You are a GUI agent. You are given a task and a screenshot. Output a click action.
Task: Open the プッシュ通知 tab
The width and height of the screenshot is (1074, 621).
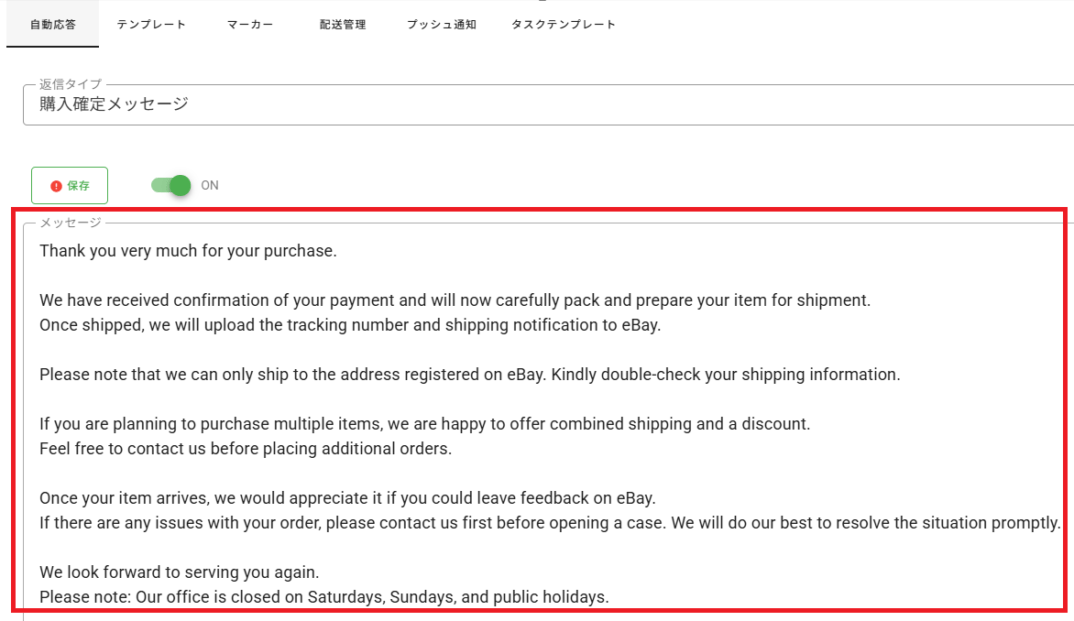pos(441,25)
